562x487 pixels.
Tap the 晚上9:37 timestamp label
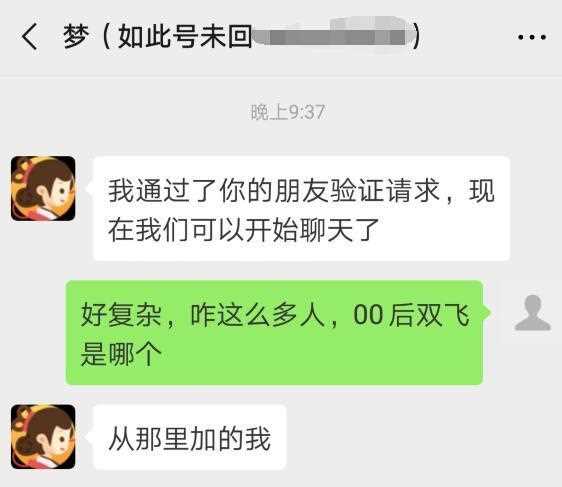coord(287,112)
